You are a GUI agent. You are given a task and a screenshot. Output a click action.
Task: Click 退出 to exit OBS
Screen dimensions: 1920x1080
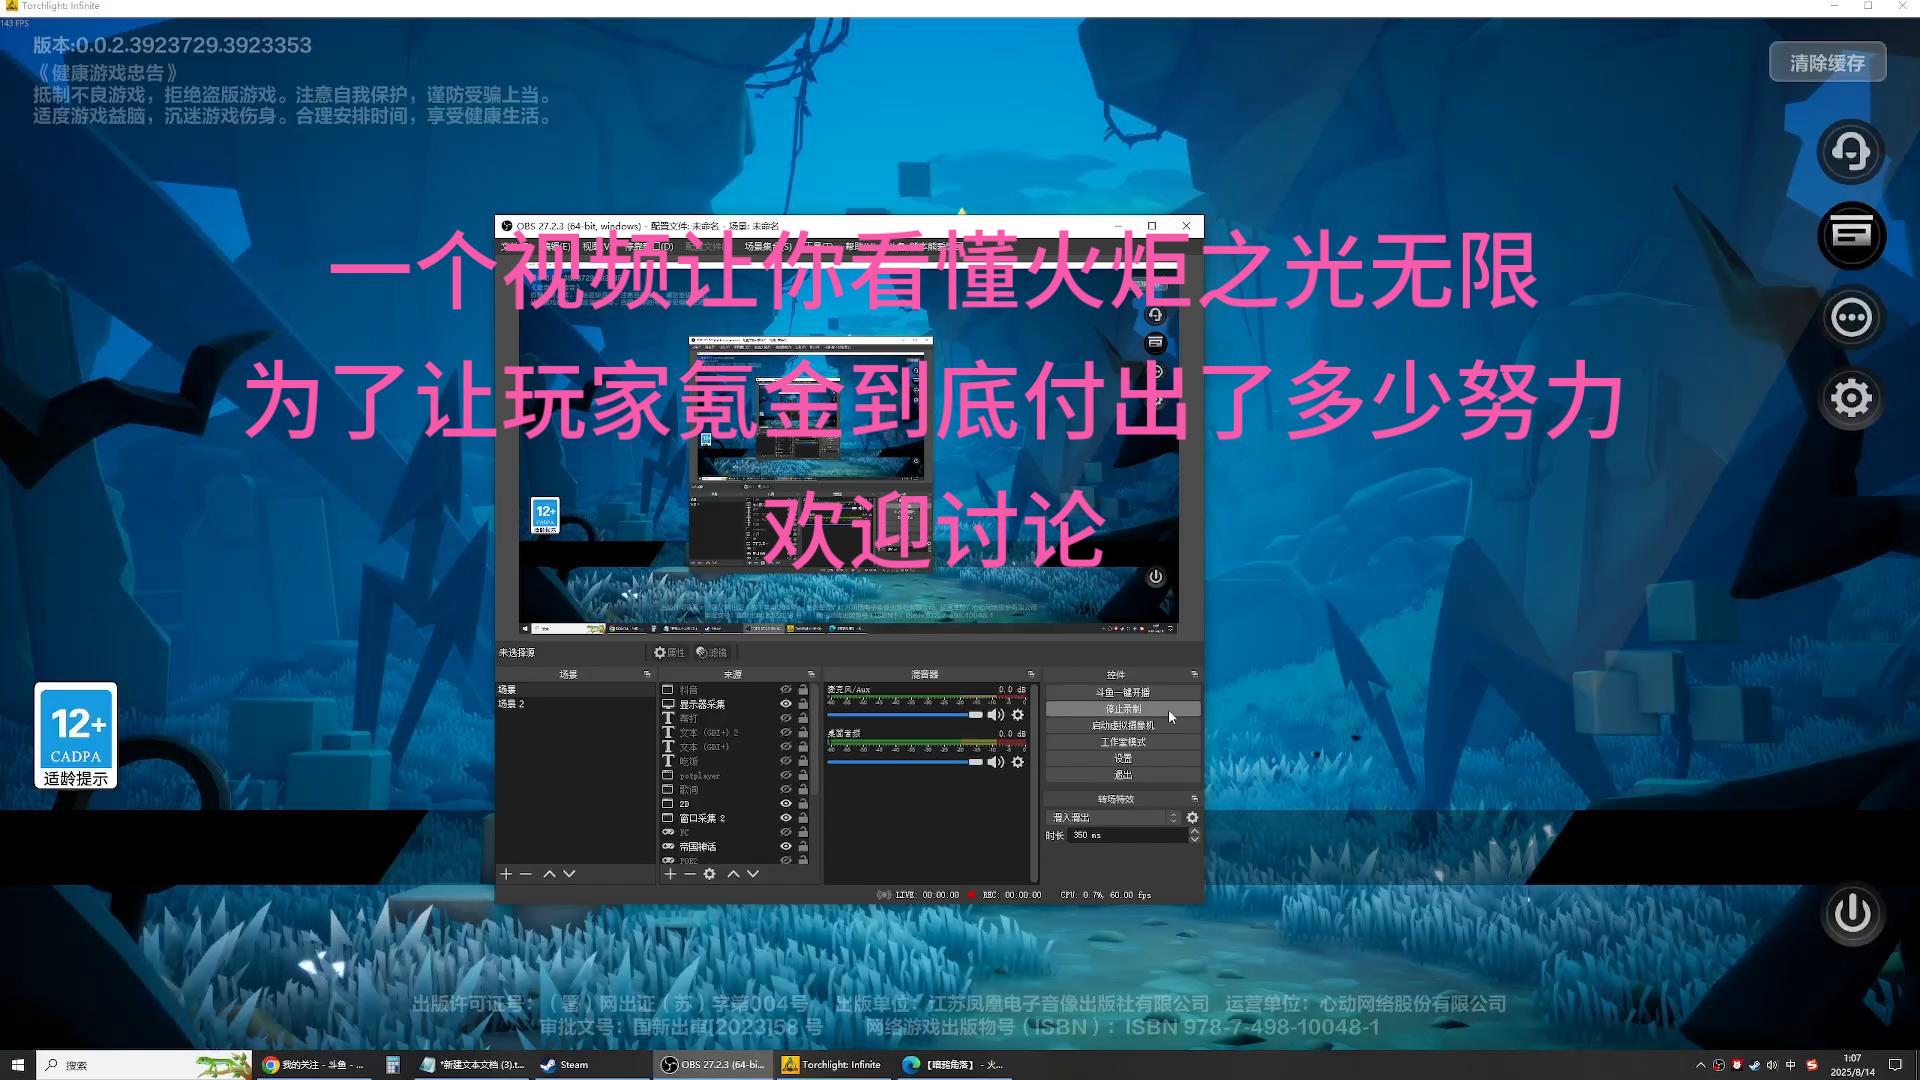coord(1122,775)
